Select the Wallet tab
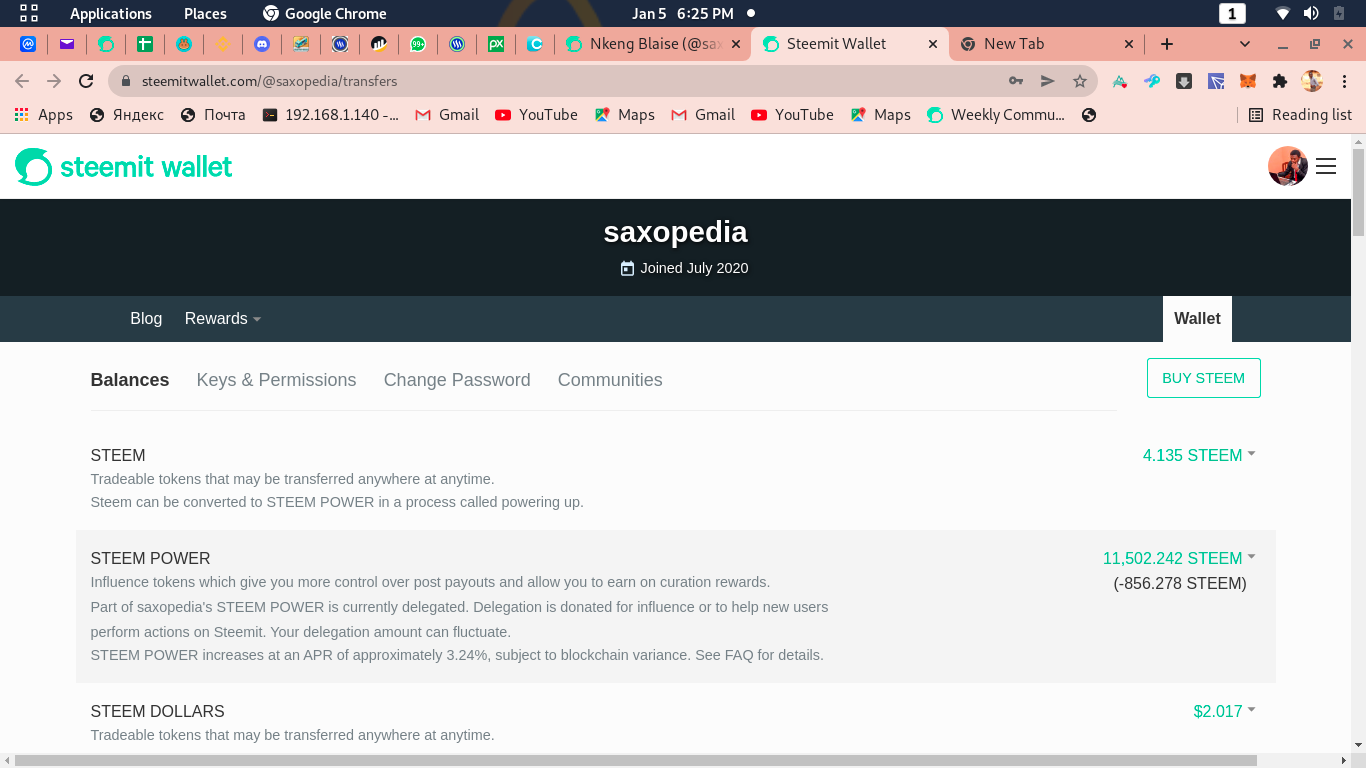 click(x=1197, y=318)
